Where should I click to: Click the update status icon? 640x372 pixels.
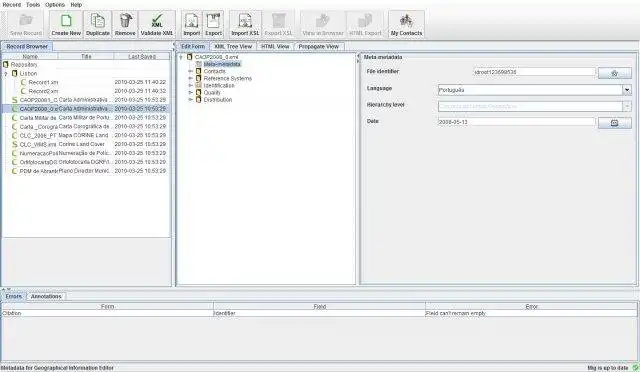(x=635, y=368)
